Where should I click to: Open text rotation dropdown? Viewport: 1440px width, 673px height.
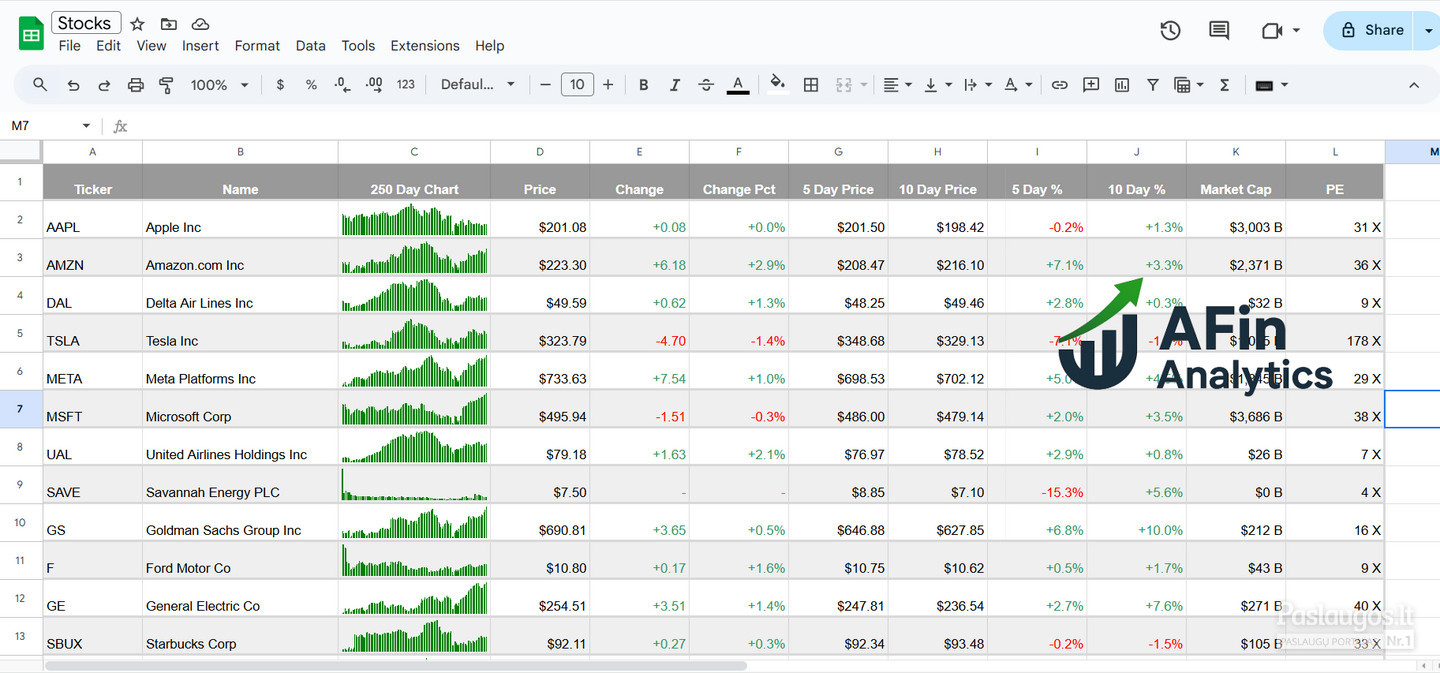pos(1017,85)
